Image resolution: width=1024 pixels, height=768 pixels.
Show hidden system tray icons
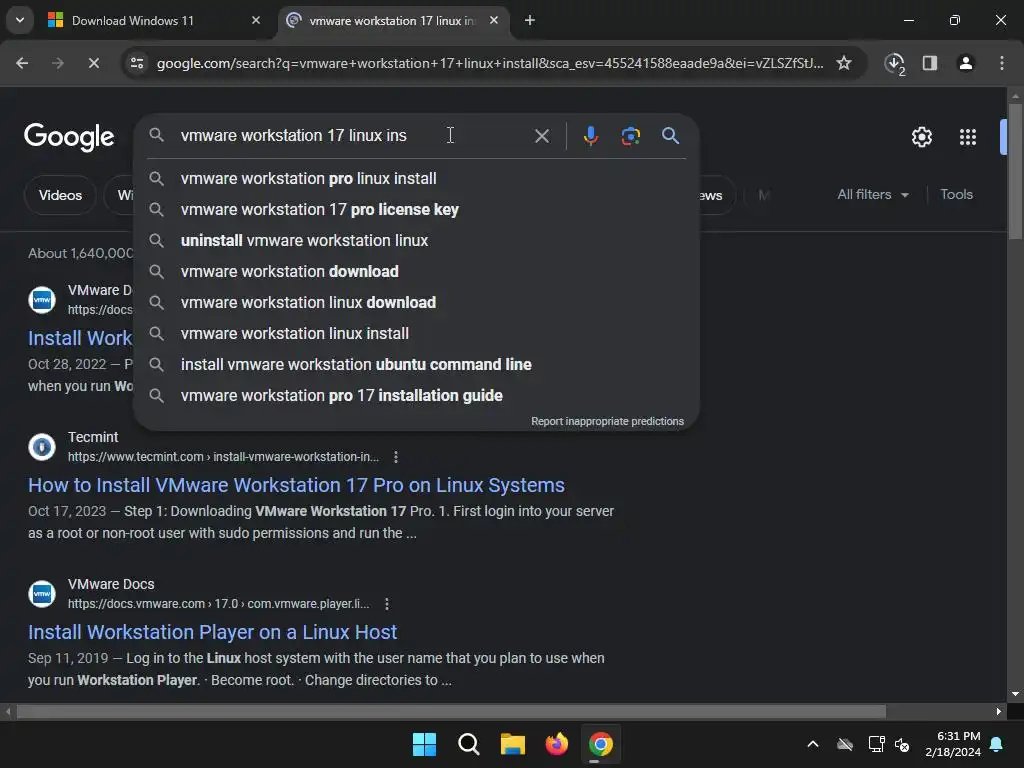point(813,744)
